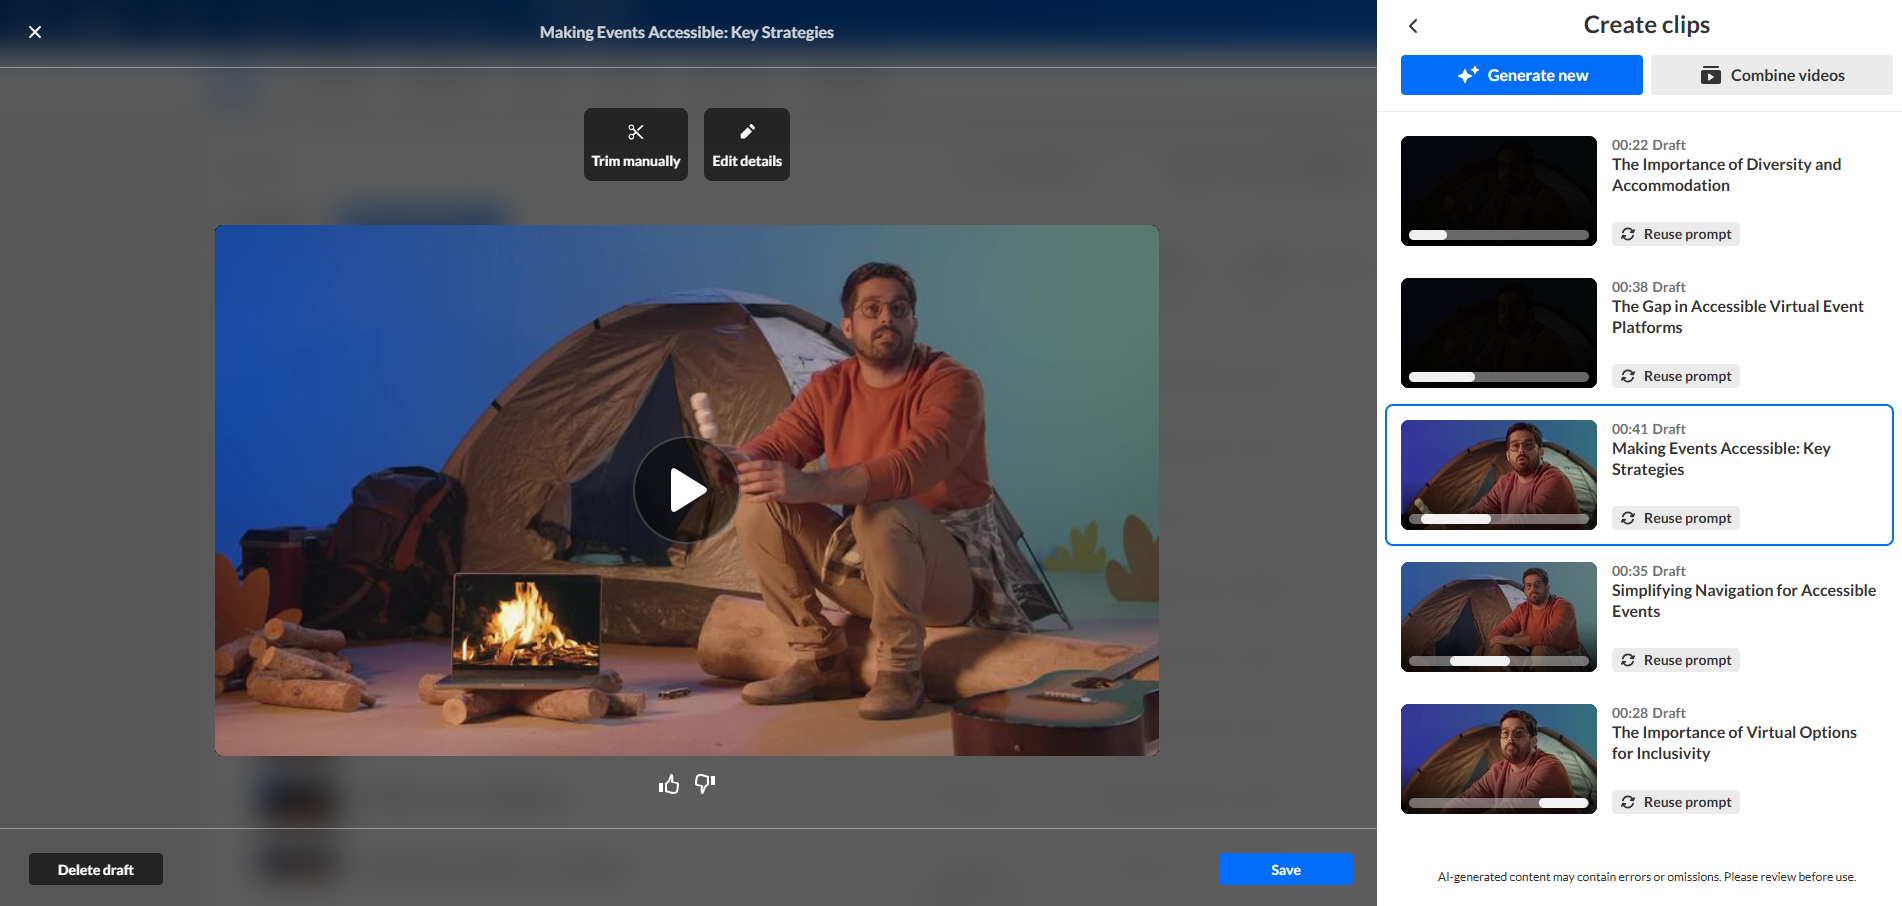Click title 'Simplifying Navigation for Accessible Events'
Image resolution: width=1902 pixels, height=906 pixels.
[x=1744, y=601]
